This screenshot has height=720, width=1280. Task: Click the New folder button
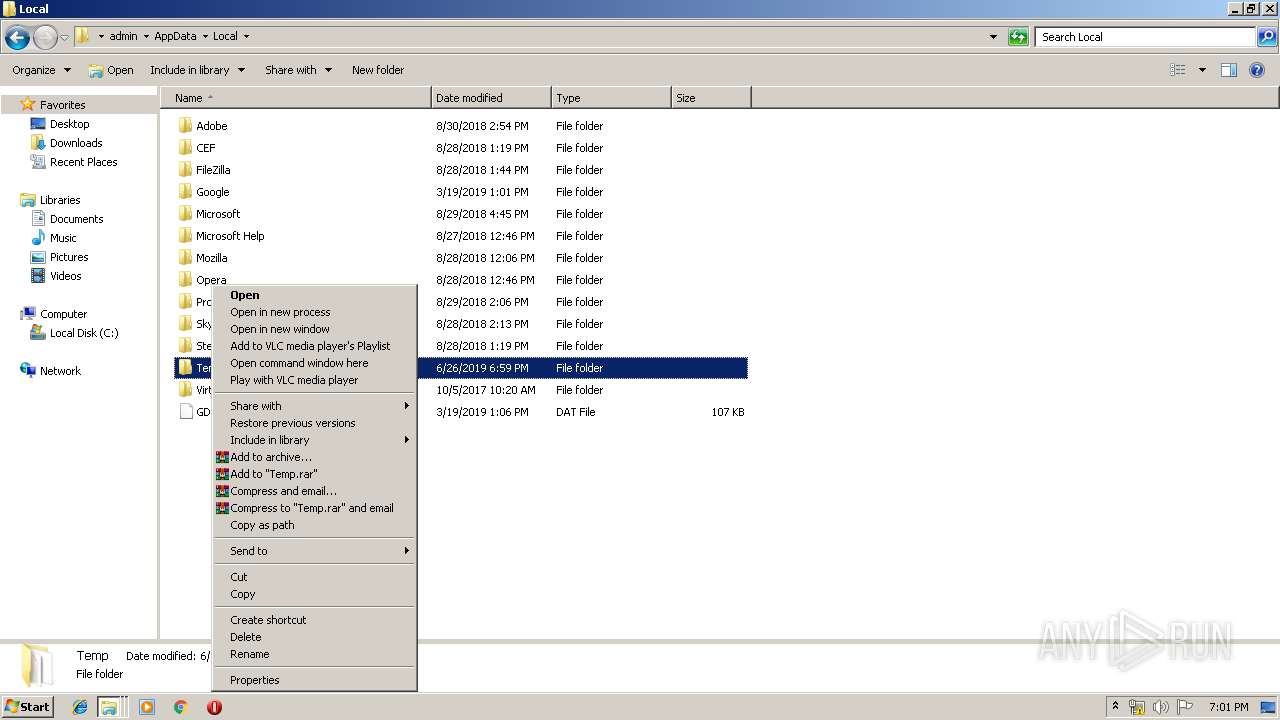tap(378, 70)
